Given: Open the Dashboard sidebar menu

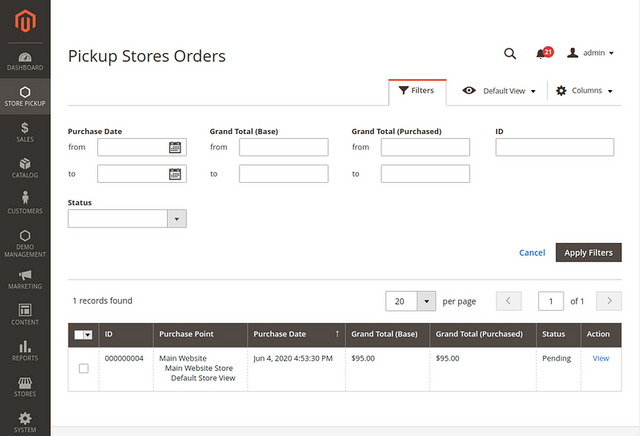Looking at the screenshot, I should pyautogui.click(x=25, y=61).
